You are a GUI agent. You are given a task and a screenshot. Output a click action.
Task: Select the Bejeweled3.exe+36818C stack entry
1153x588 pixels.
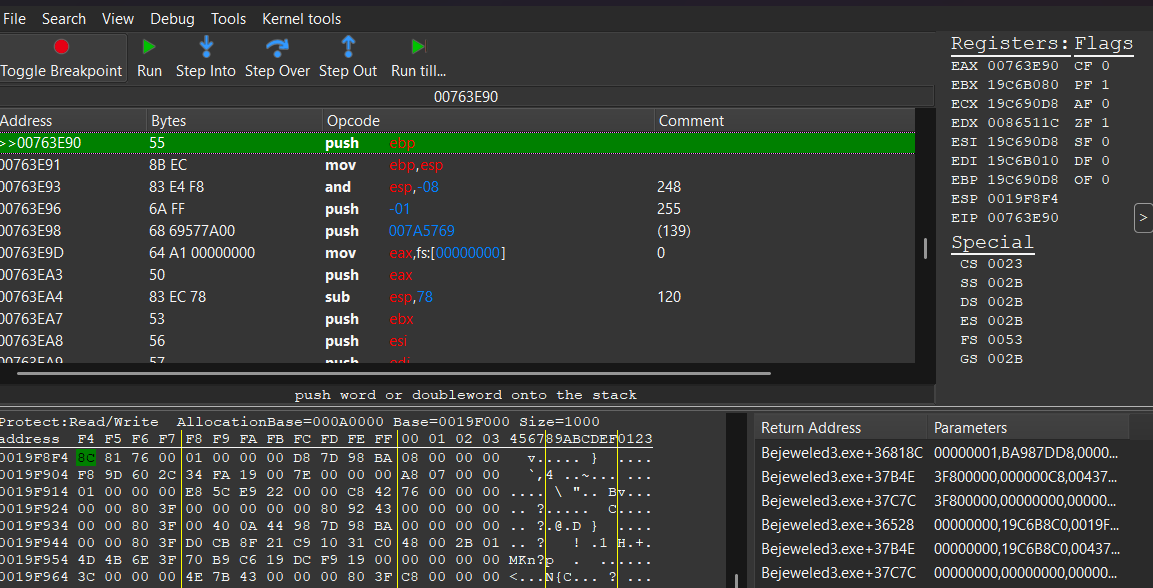pyautogui.click(x=840, y=453)
